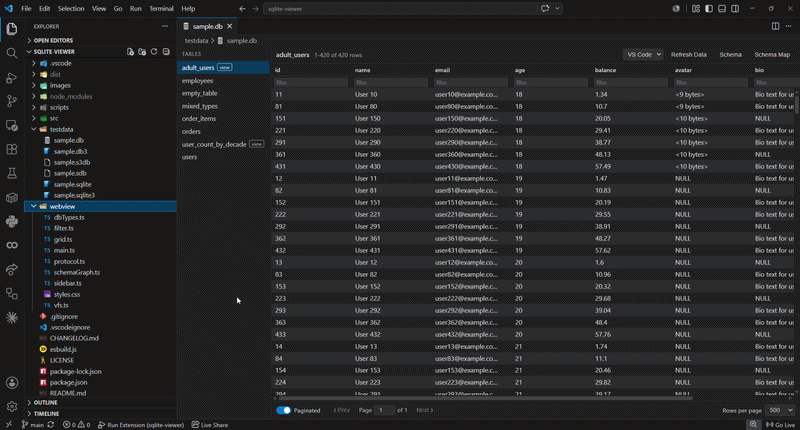The height and width of the screenshot is (430, 800).
Task: Go forward in navigation history
Action: click(255, 9)
